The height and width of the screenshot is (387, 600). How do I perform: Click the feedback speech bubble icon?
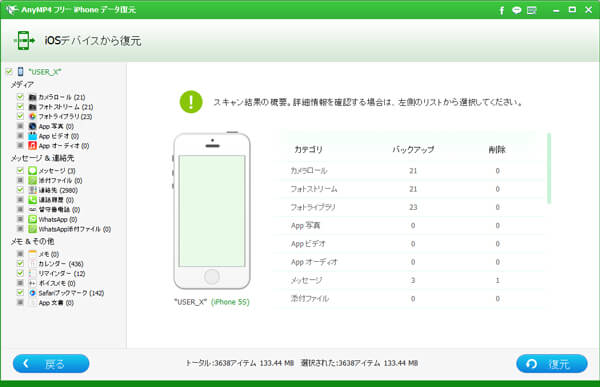(517, 10)
